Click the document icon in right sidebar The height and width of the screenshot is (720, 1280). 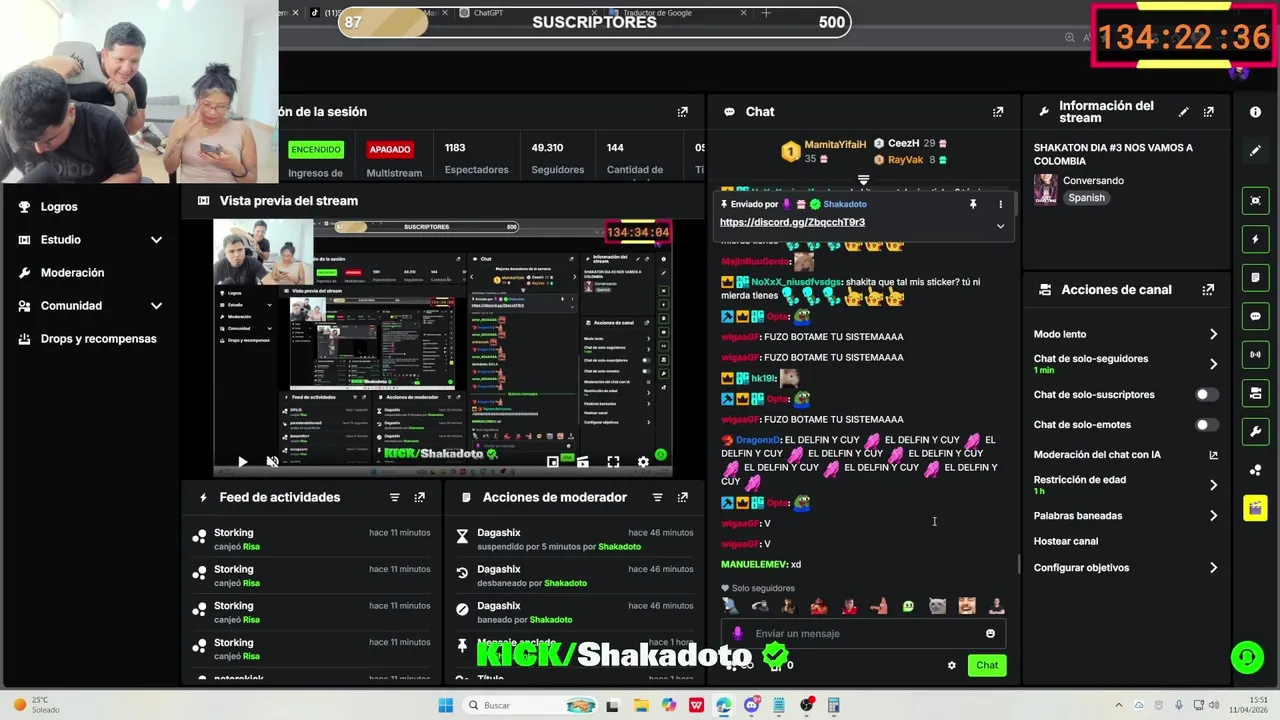1255,277
